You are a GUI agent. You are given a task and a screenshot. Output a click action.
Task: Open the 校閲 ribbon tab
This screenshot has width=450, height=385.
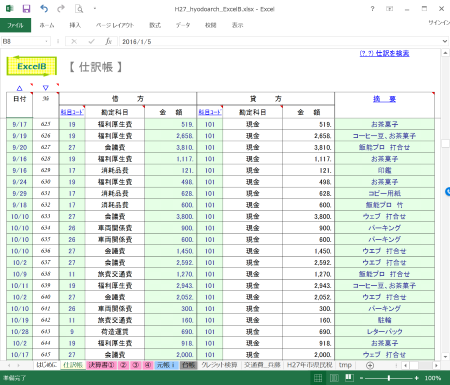(x=211, y=25)
